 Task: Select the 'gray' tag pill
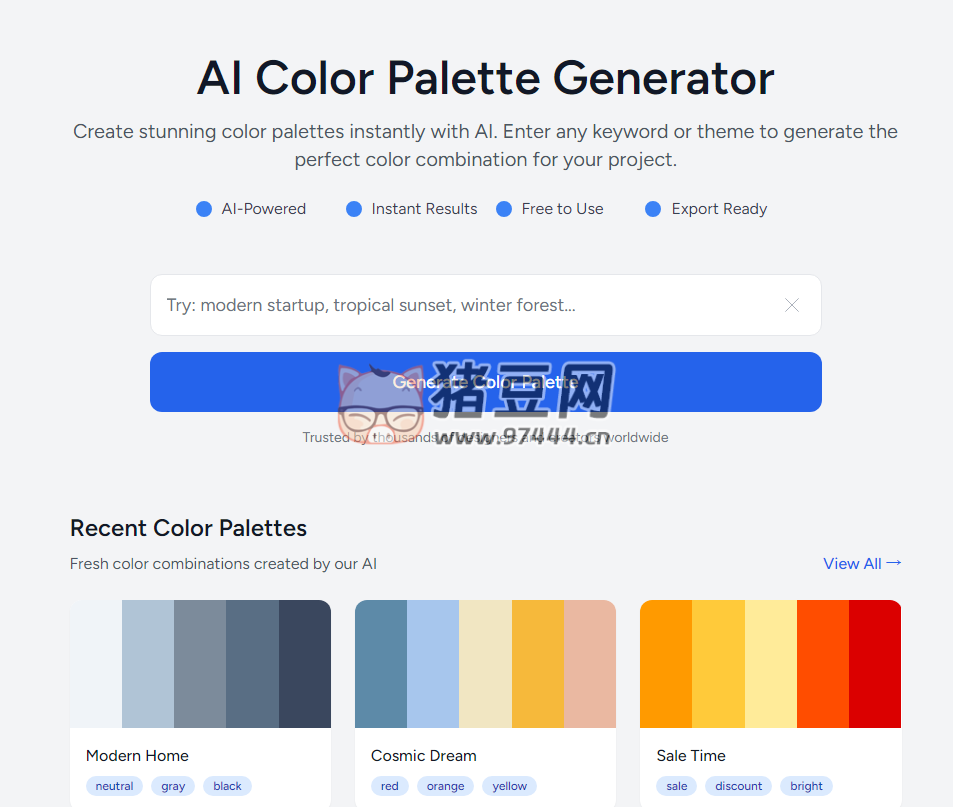click(172, 786)
